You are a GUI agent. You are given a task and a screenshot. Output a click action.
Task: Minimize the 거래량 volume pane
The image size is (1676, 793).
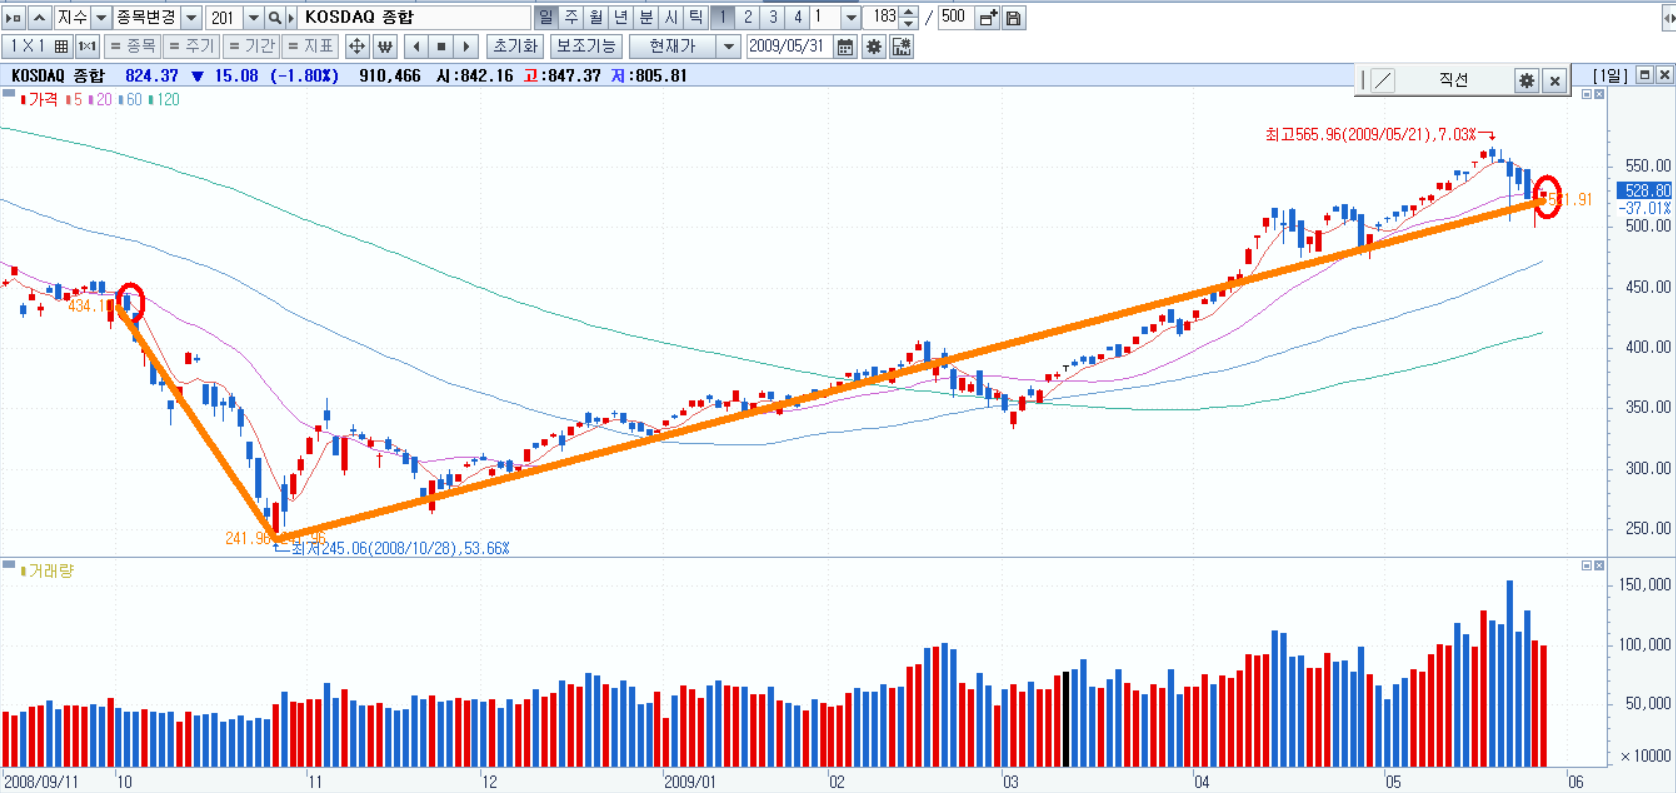coord(1586,565)
